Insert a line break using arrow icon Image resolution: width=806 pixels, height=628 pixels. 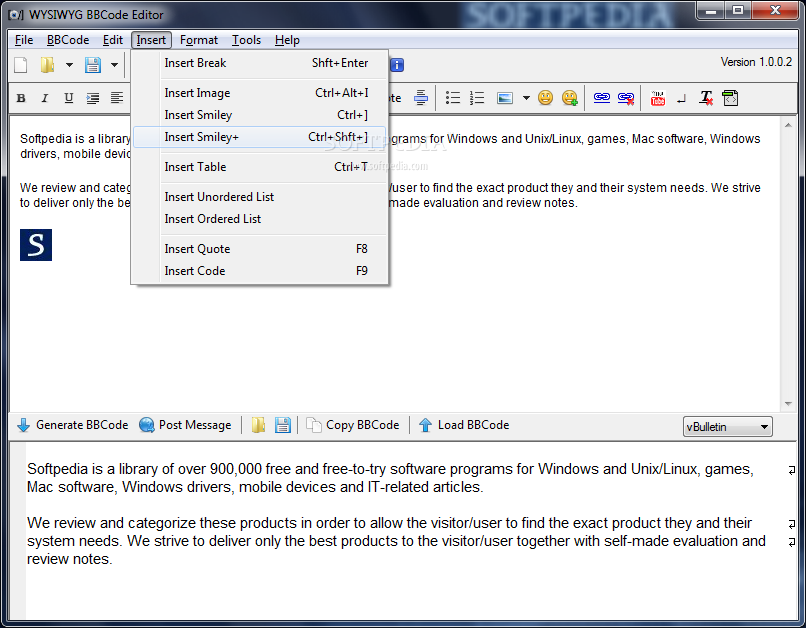682,99
